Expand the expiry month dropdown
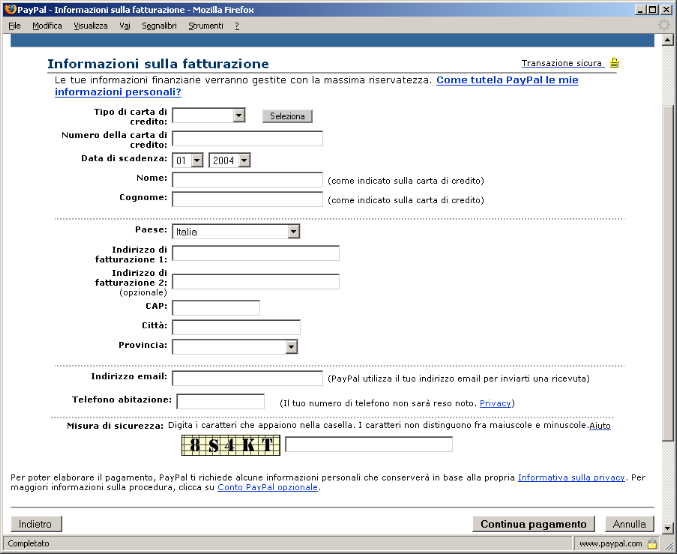677x554 pixels. pyautogui.click(x=197, y=160)
